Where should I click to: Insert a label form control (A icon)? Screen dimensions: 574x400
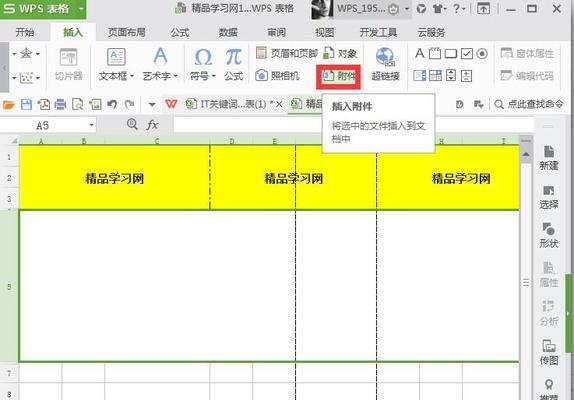420,53
